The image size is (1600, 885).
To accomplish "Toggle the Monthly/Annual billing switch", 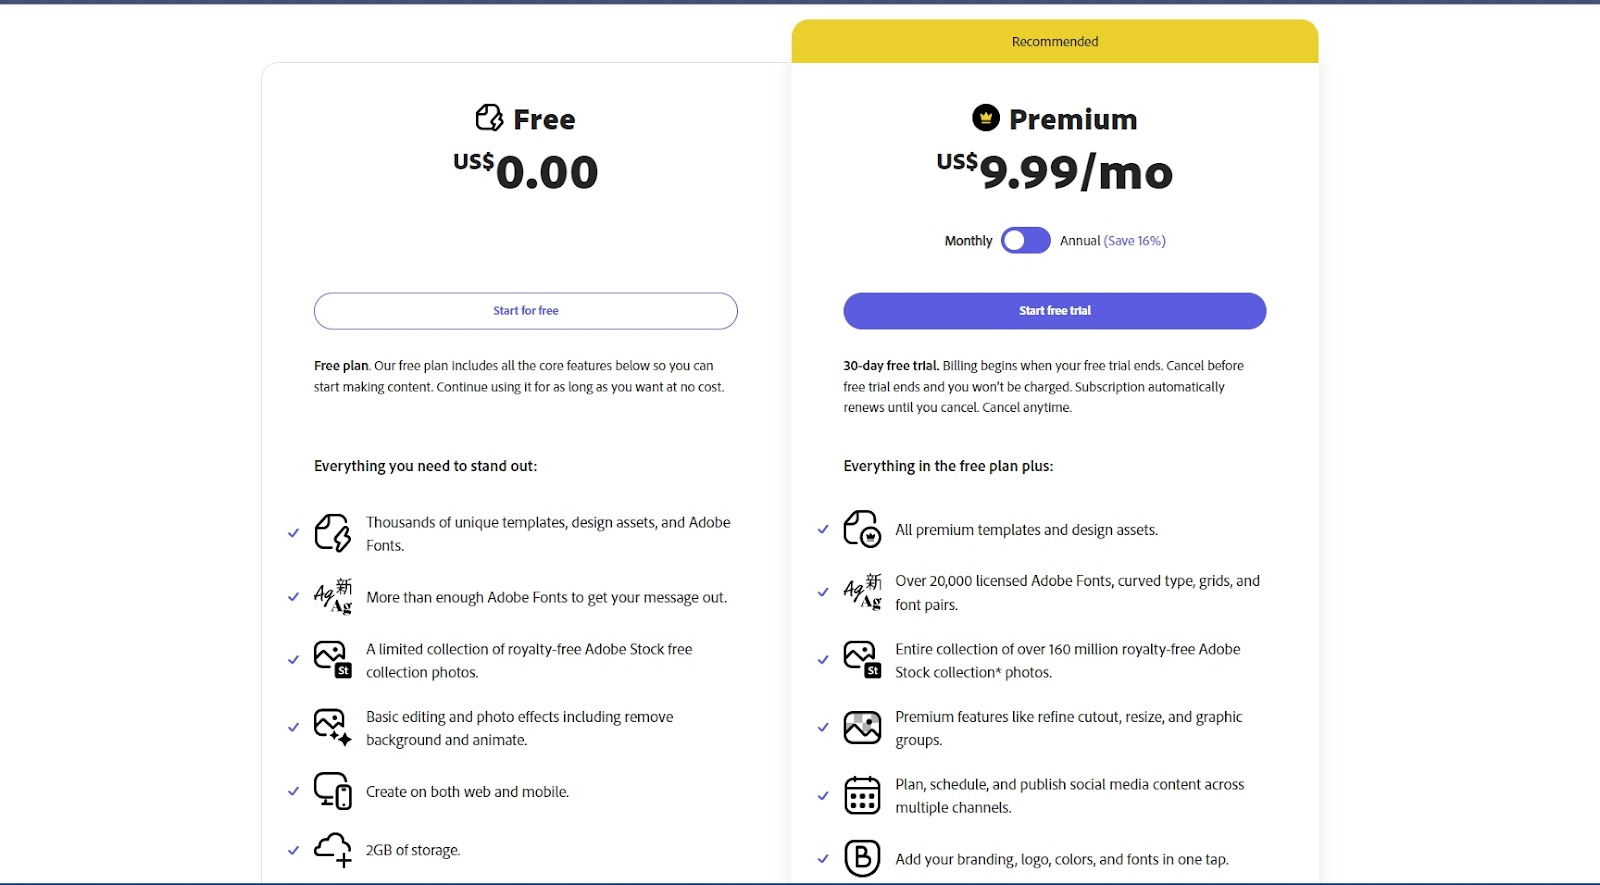I will [x=1026, y=240].
